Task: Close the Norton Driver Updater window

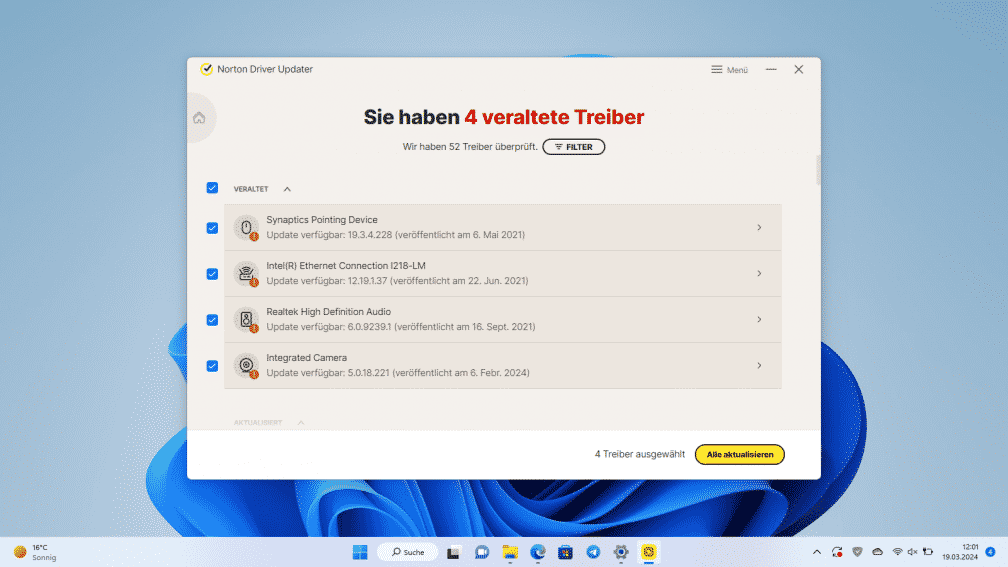Action: coord(798,69)
